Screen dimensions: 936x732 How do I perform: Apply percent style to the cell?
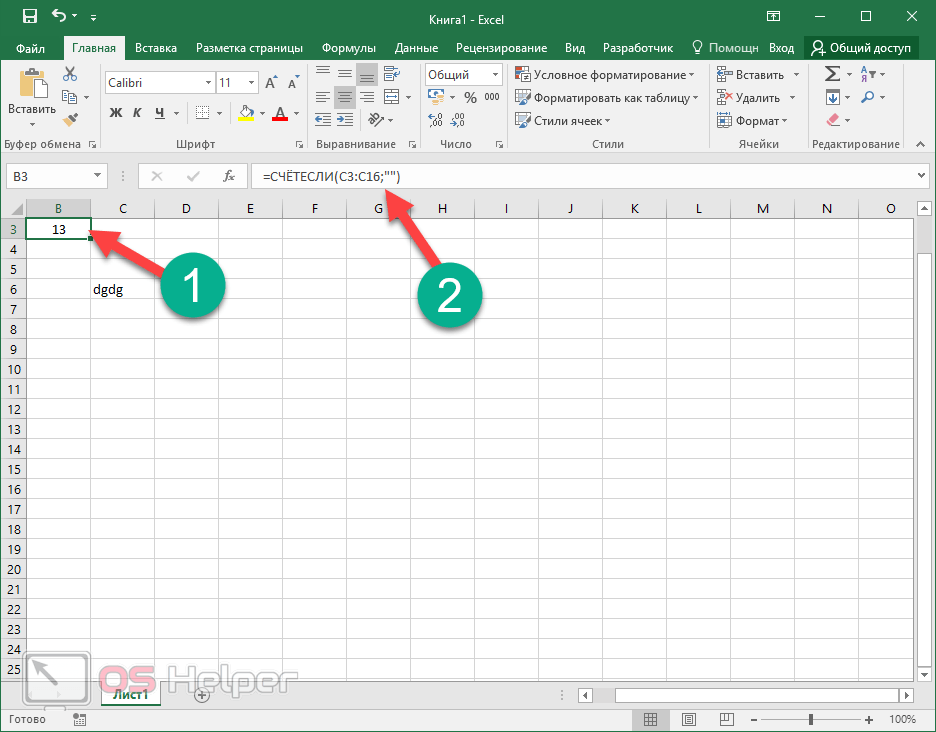pyautogui.click(x=470, y=98)
